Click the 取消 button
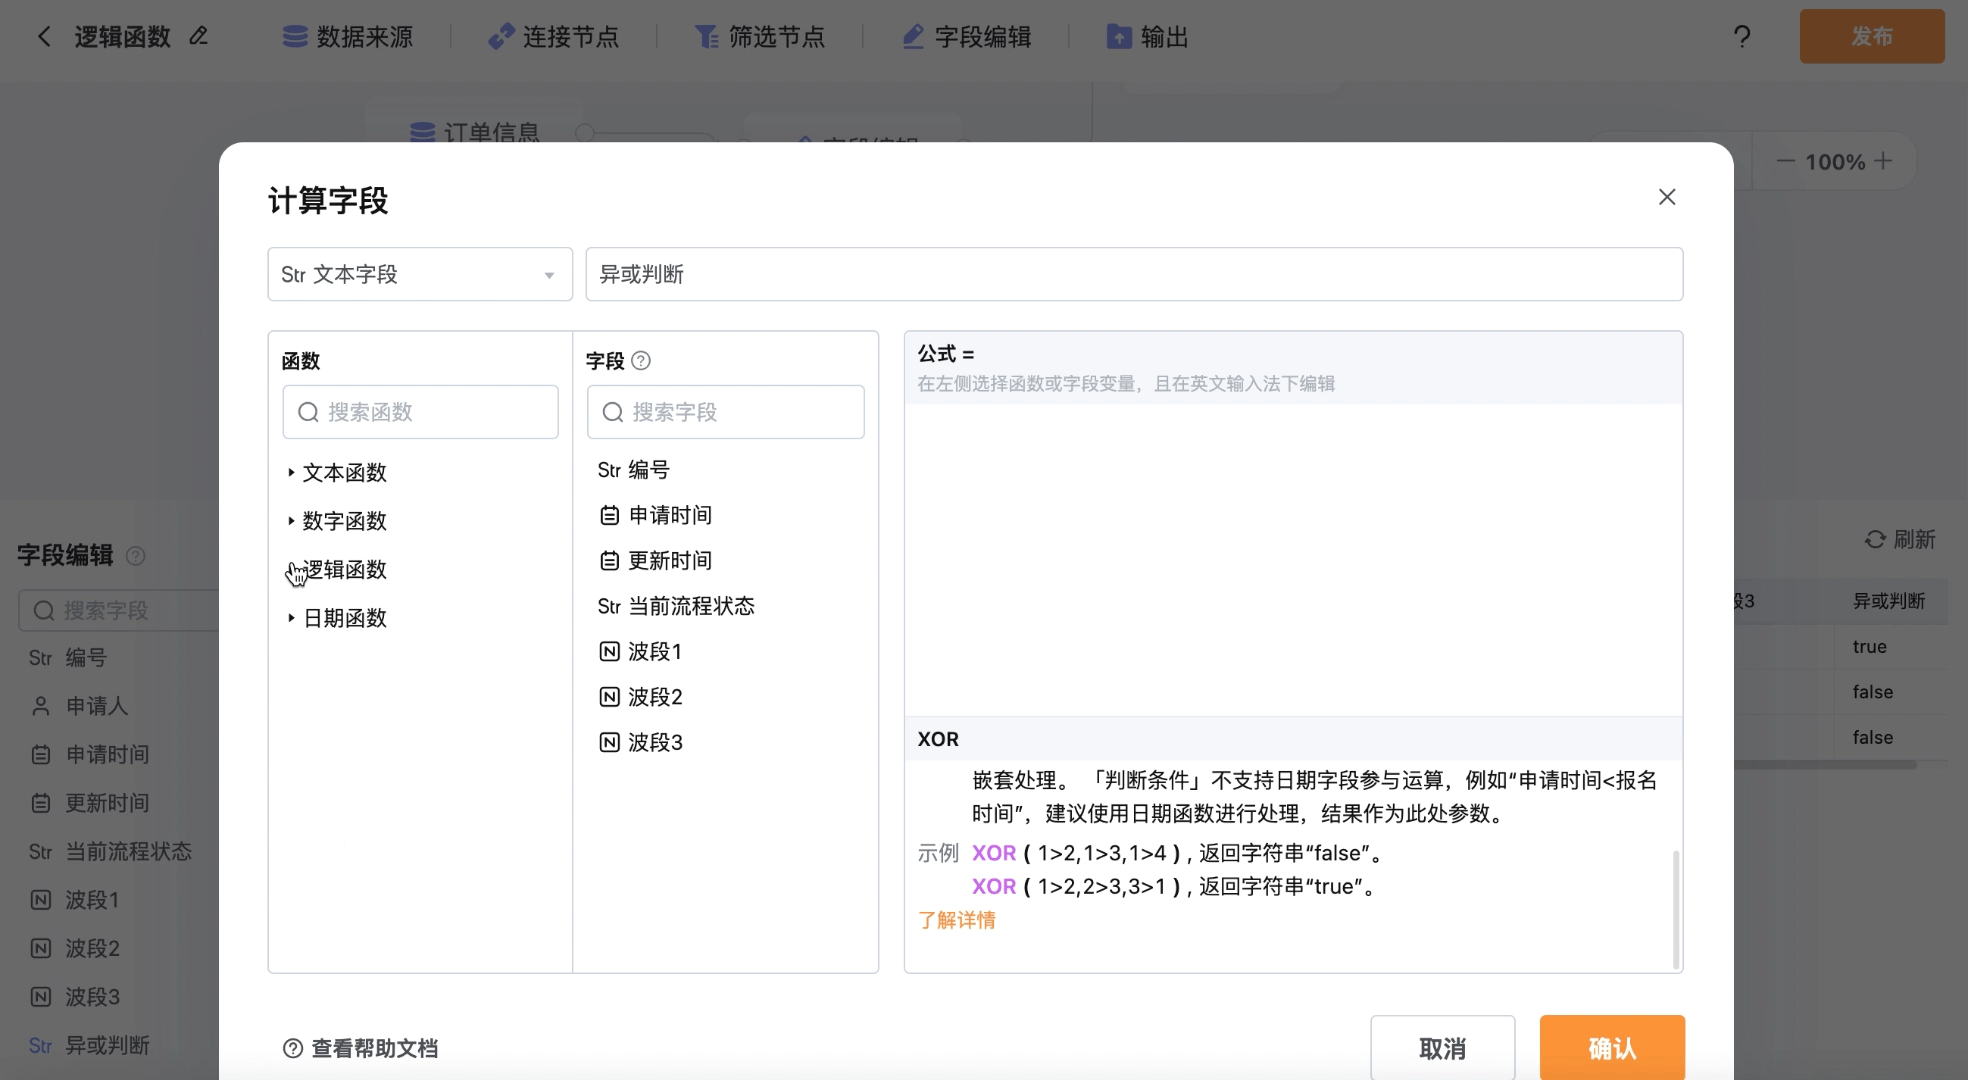This screenshot has width=1968, height=1080. pyautogui.click(x=1443, y=1048)
